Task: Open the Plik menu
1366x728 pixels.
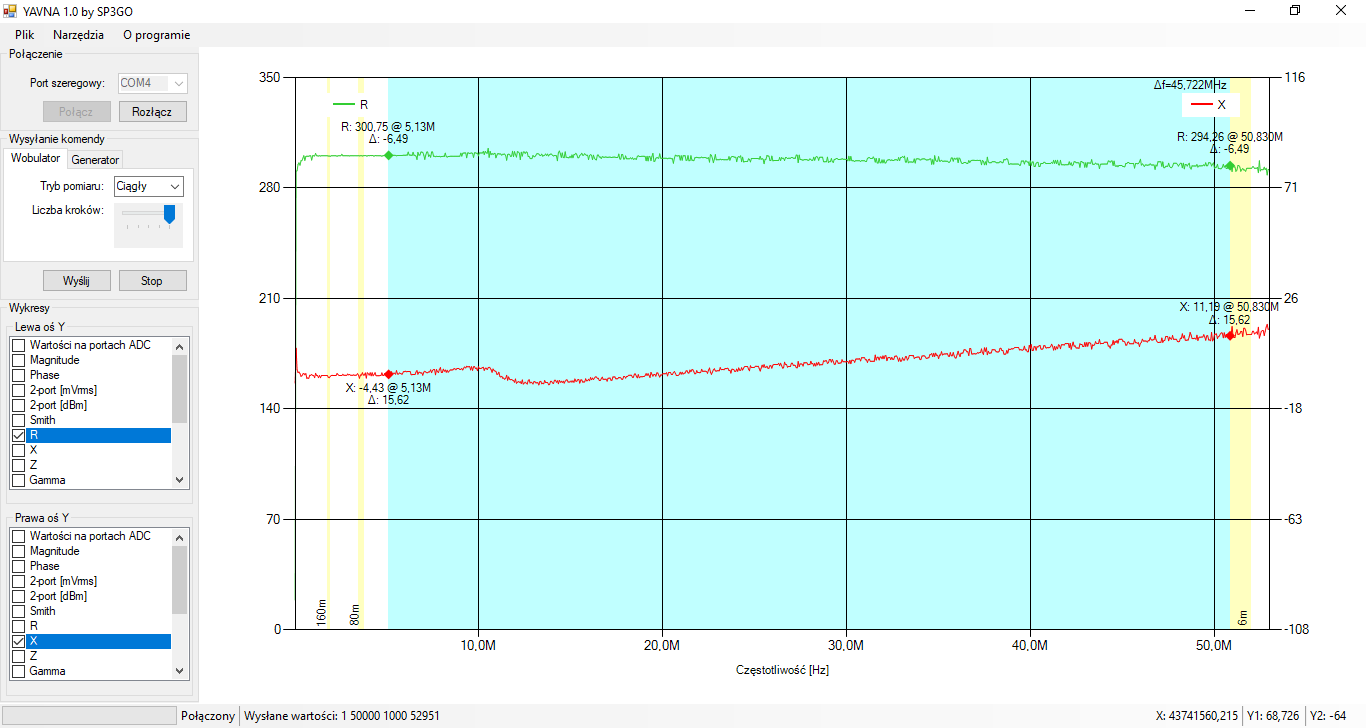Action: 25,34
